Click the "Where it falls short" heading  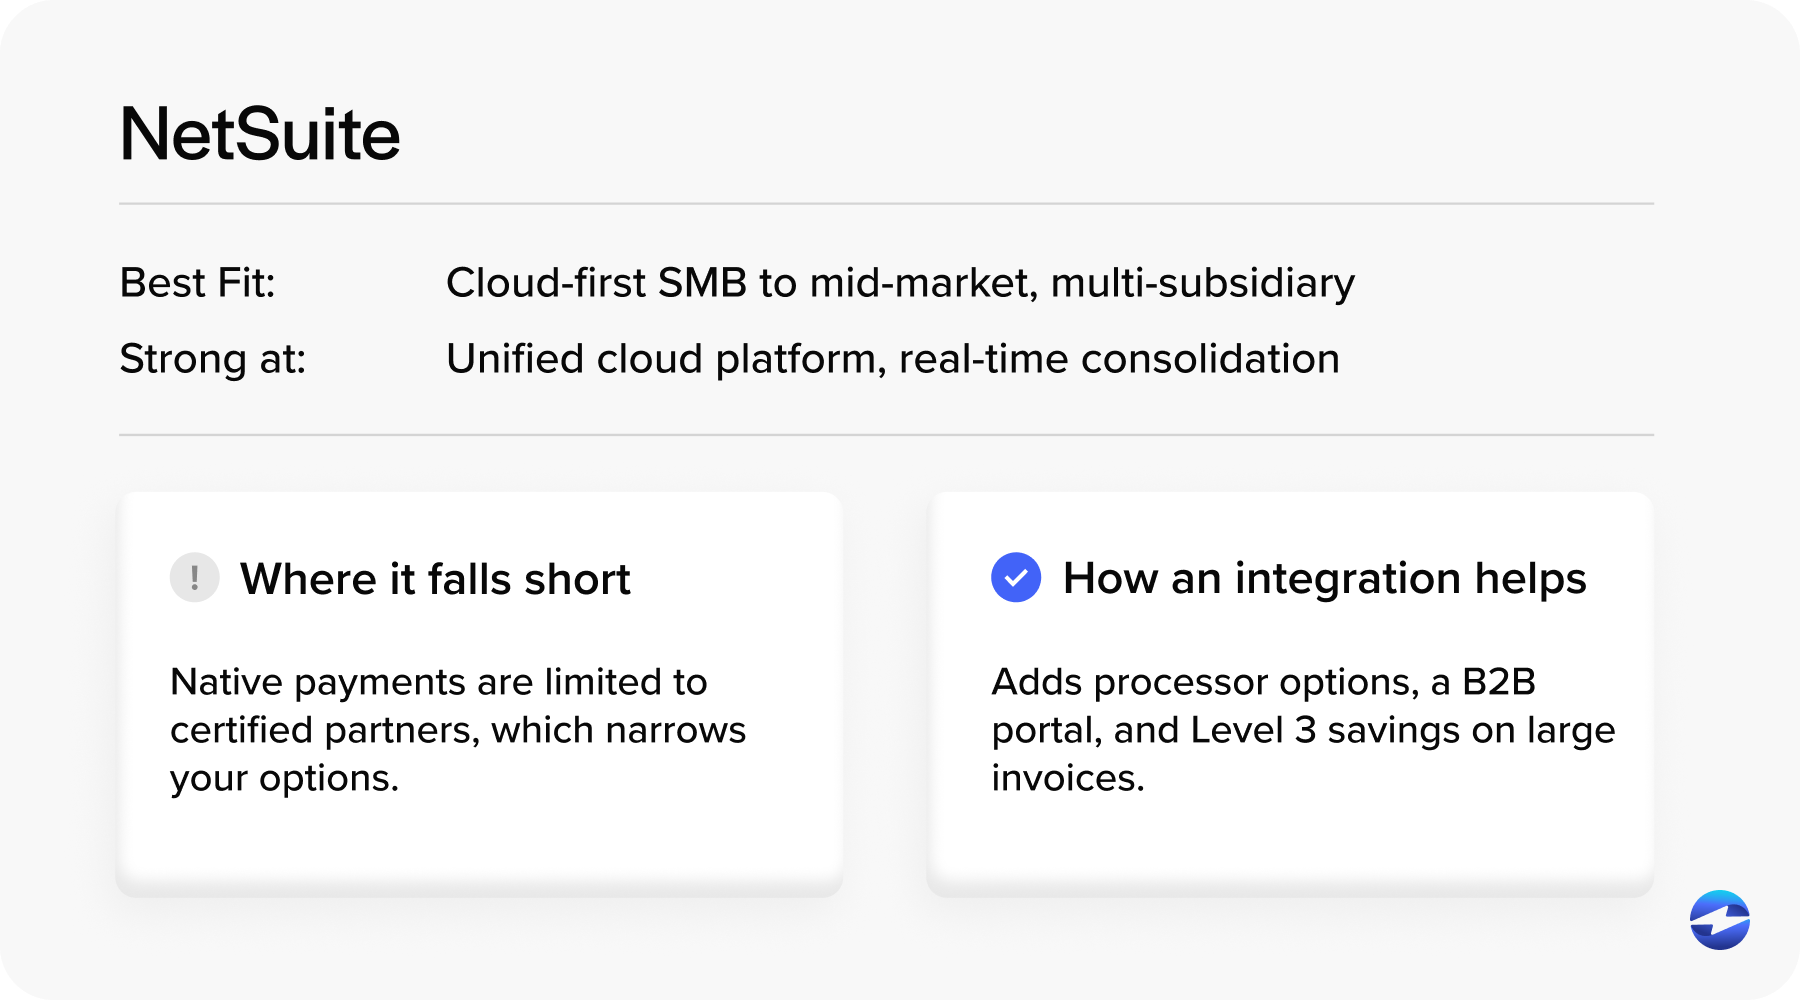[x=435, y=579]
